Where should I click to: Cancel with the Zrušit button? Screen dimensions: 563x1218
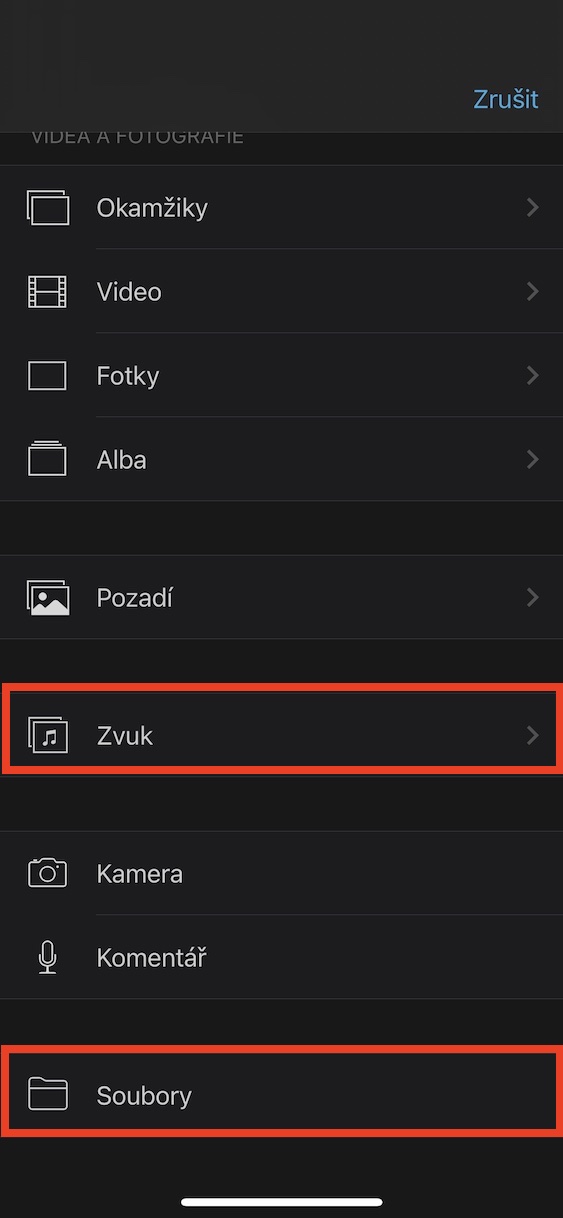(x=505, y=99)
